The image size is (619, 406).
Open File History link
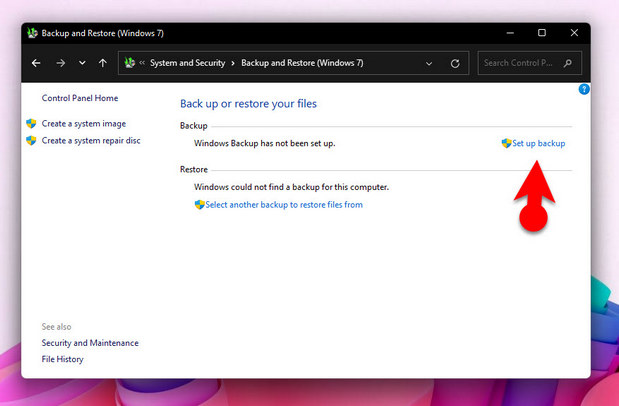[62, 359]
